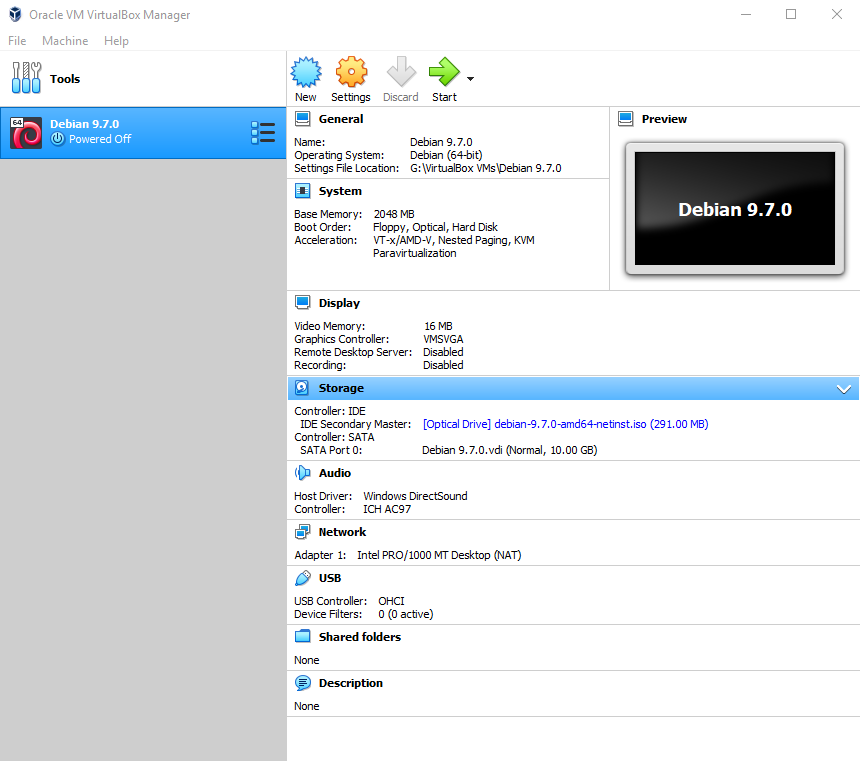Open the Audio settings header
Screen dimensions: 860x761
335,473
